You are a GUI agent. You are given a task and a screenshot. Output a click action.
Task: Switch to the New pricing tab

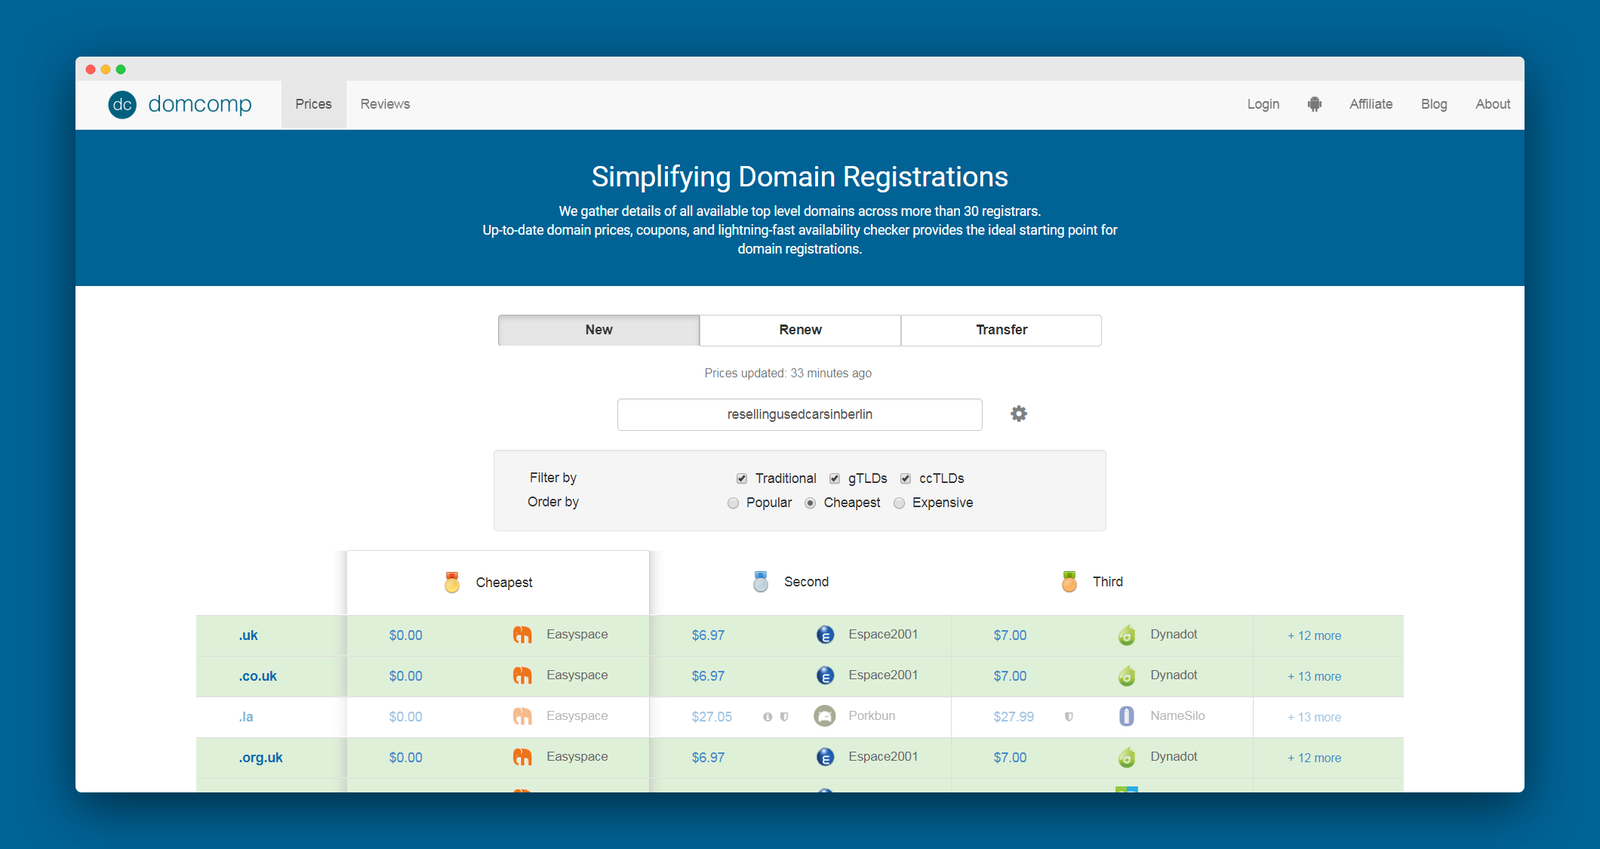click(599, 330)
